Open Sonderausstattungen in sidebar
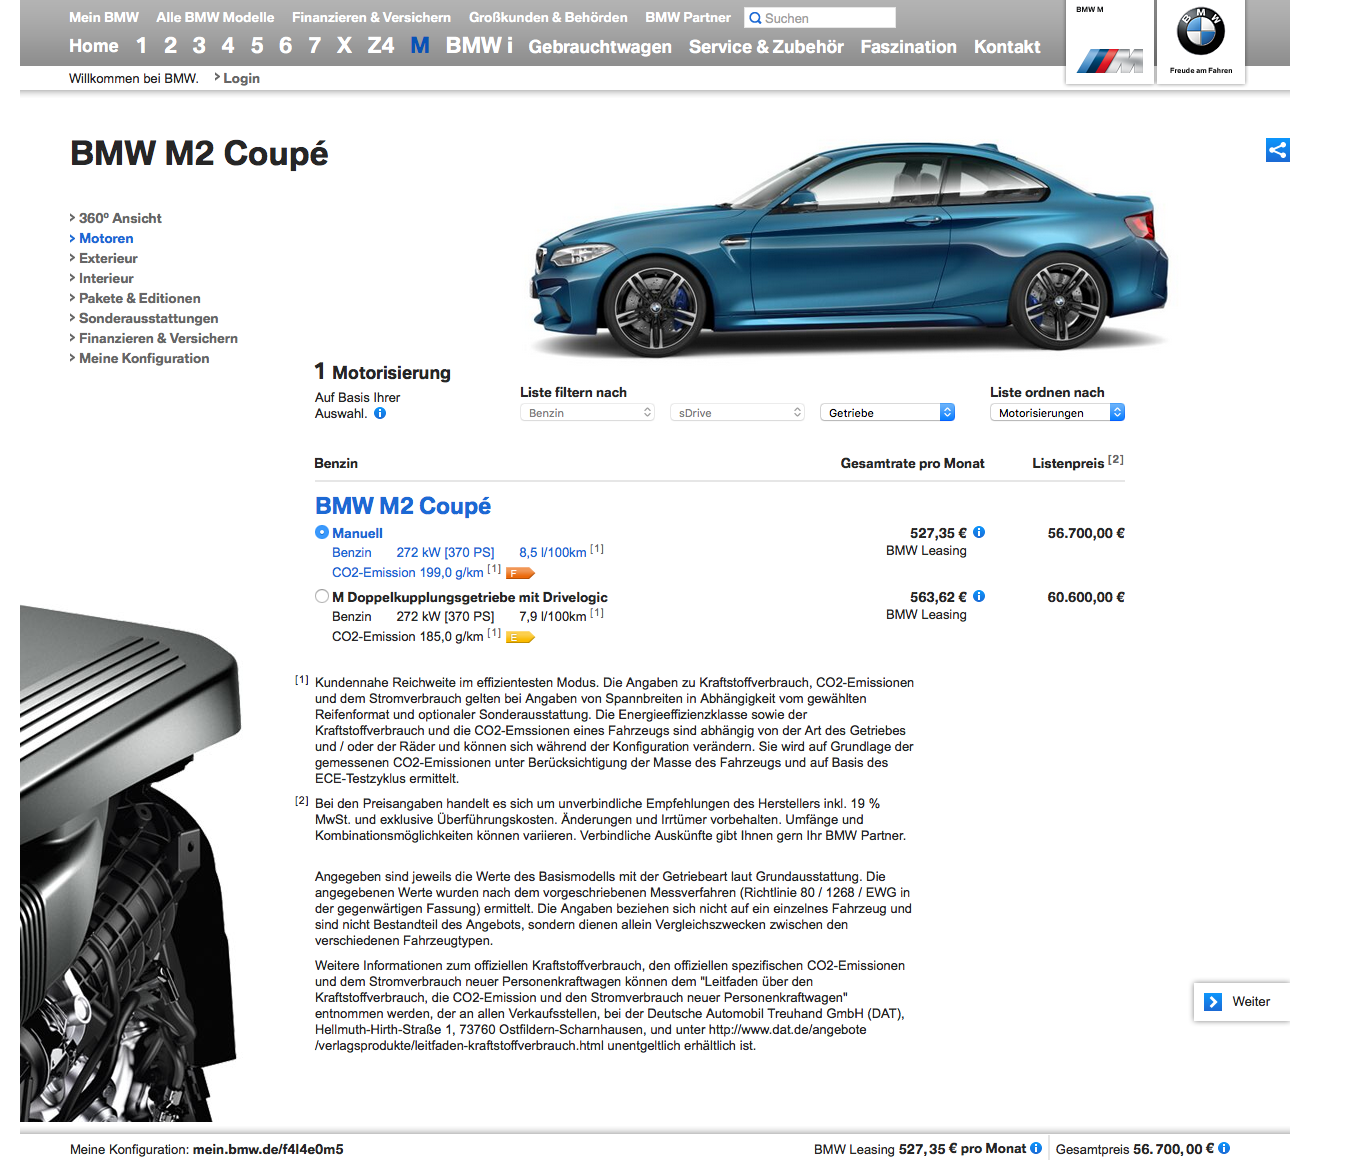Image resolution: width=1357 pixels, height=1164 pixels. (149, 318)
